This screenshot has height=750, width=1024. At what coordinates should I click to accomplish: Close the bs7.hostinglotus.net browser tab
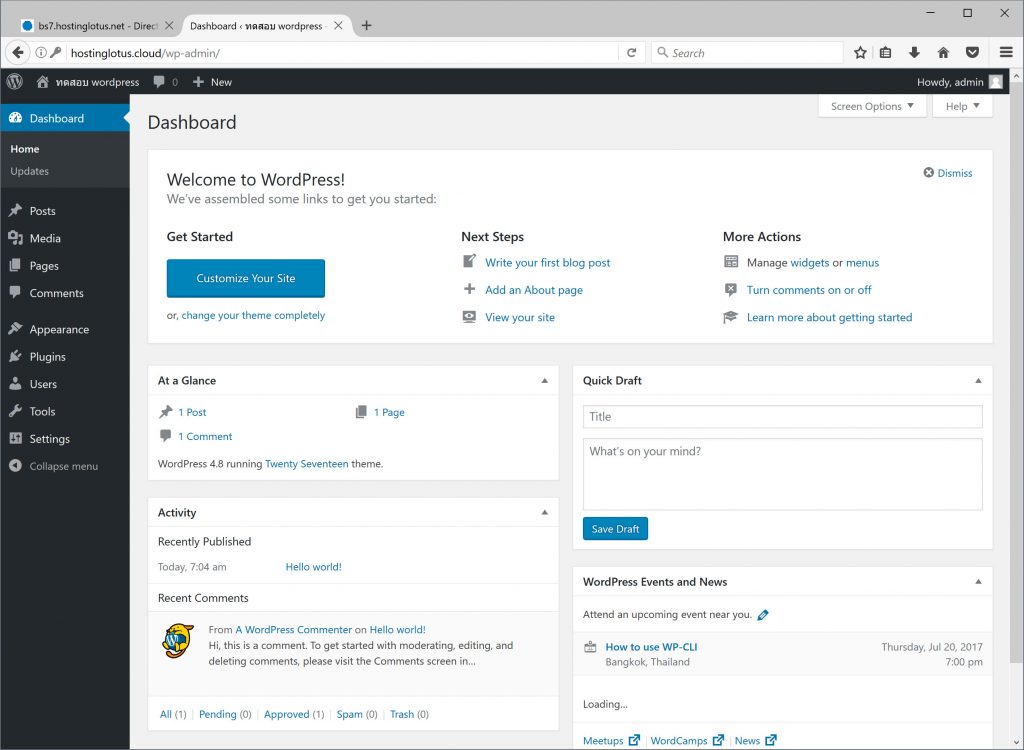point(169,25)
